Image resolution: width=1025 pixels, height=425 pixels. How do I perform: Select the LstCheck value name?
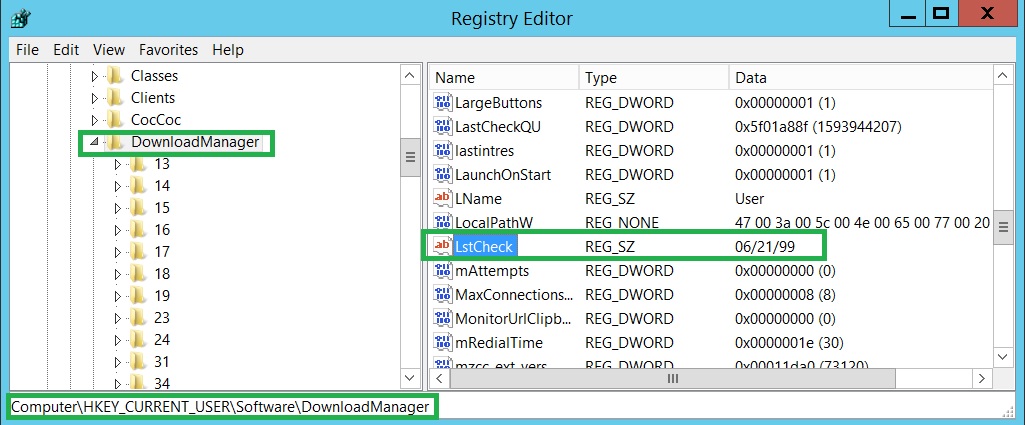pyautogui.click(x=484, y=246)
